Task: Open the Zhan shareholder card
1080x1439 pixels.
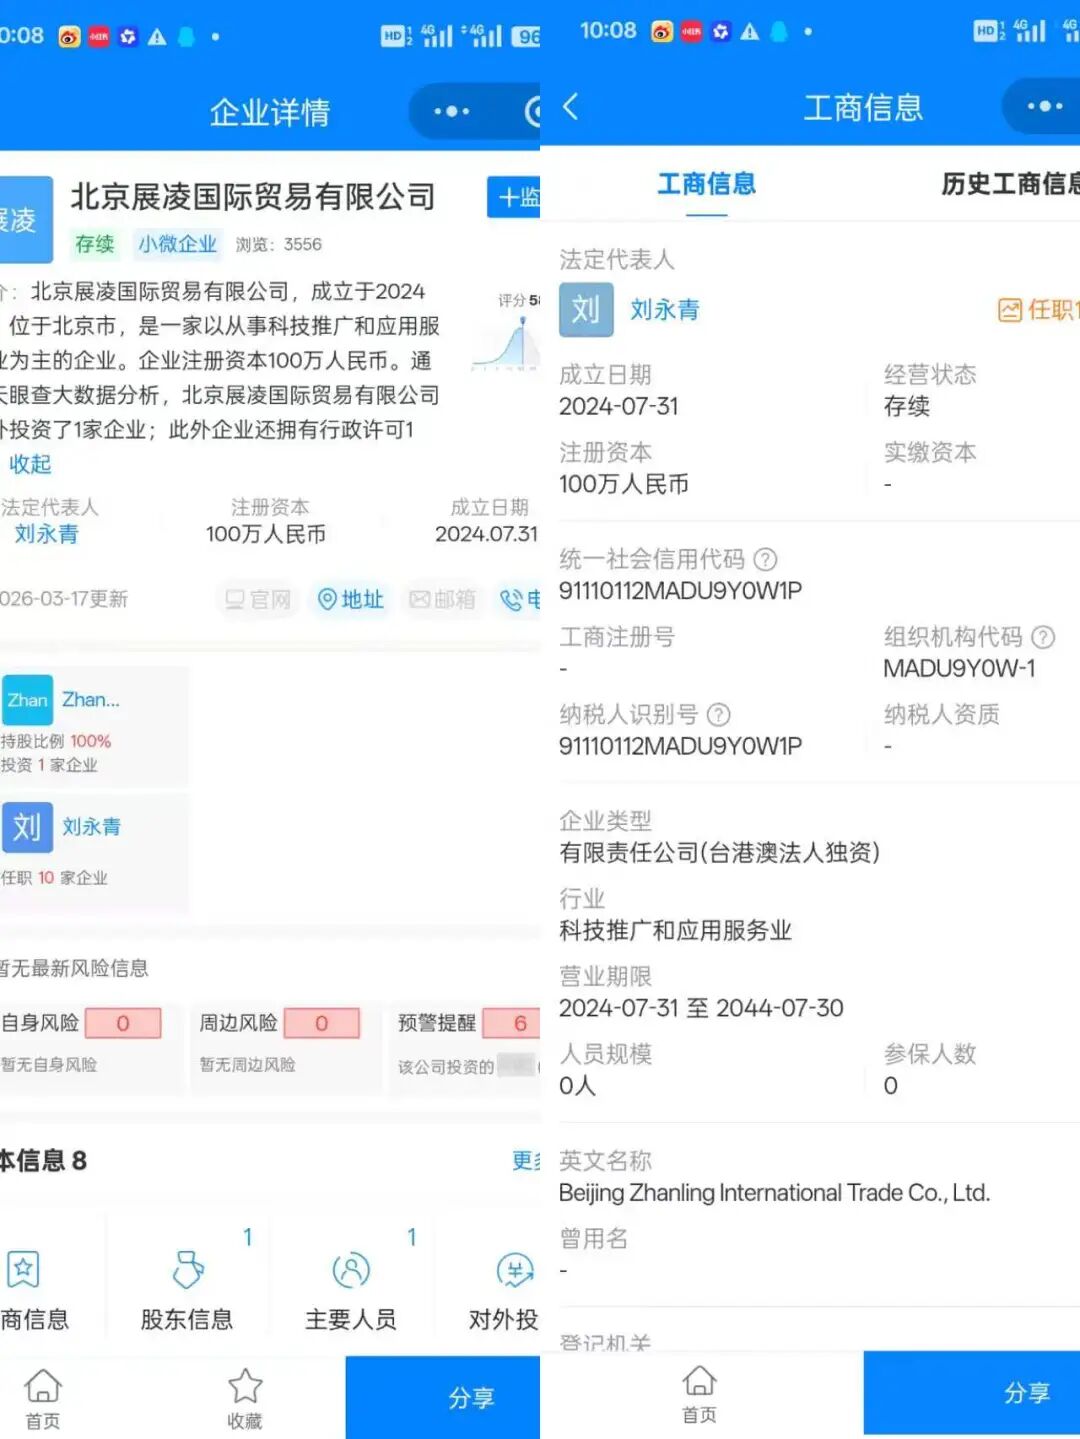Action: coord(92,725)
